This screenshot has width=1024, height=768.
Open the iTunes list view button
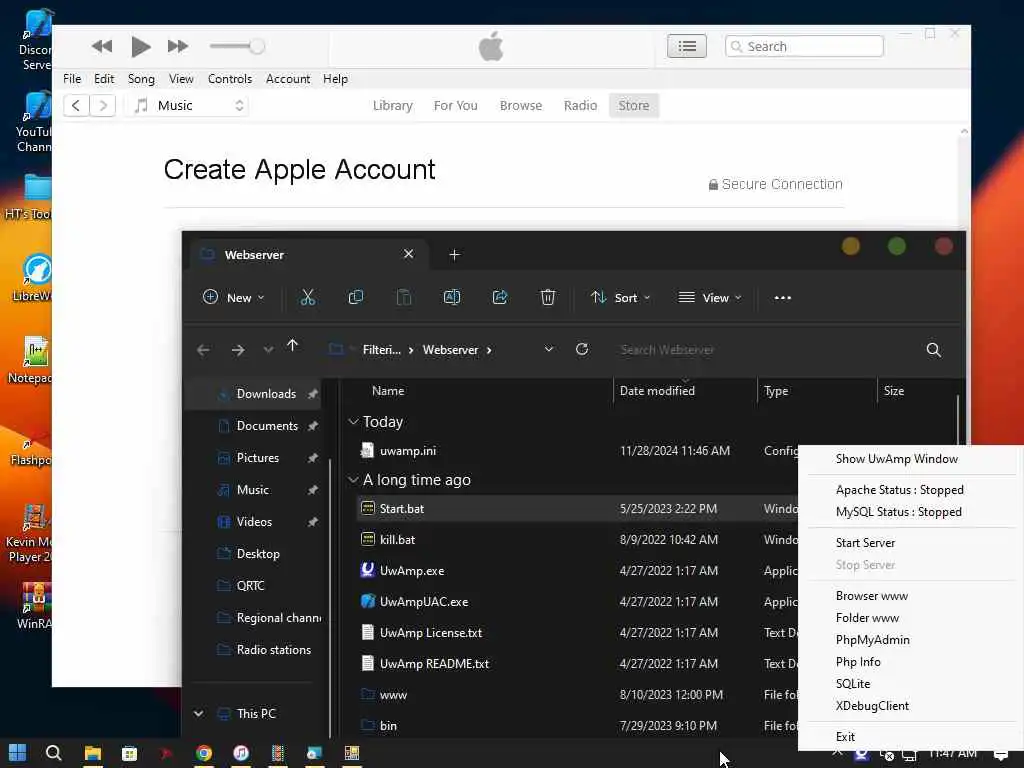(x=686, y=46)
